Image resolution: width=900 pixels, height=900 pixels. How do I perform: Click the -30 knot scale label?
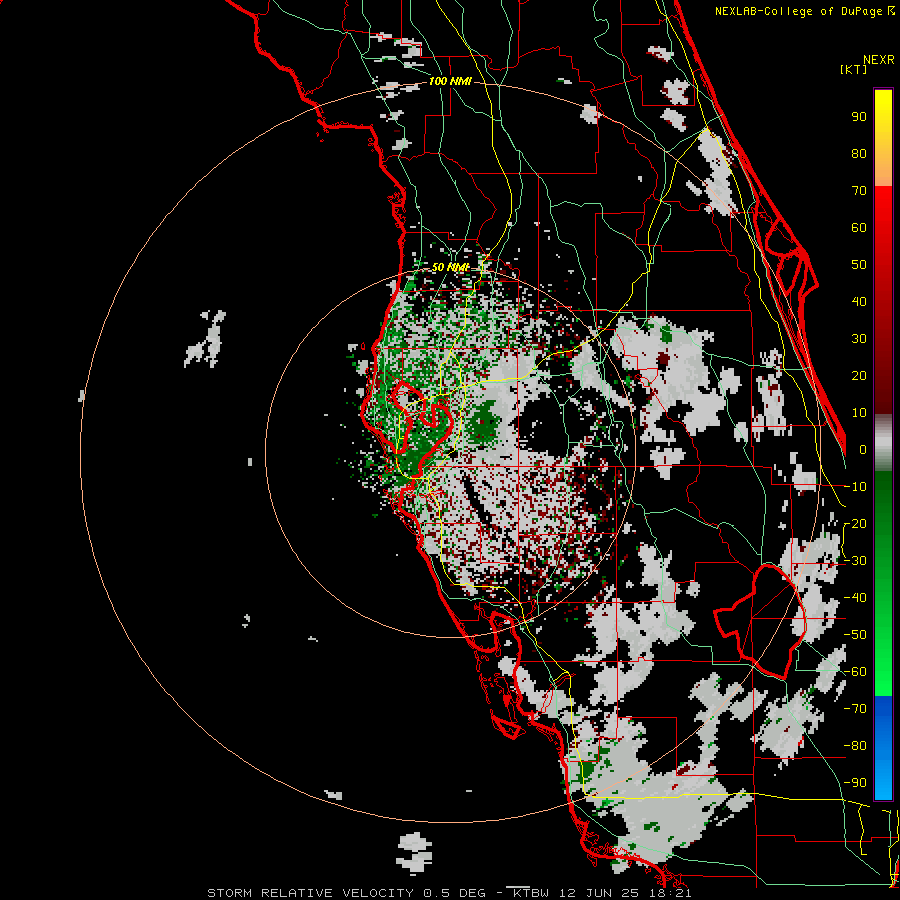click(x=855, y=561)
